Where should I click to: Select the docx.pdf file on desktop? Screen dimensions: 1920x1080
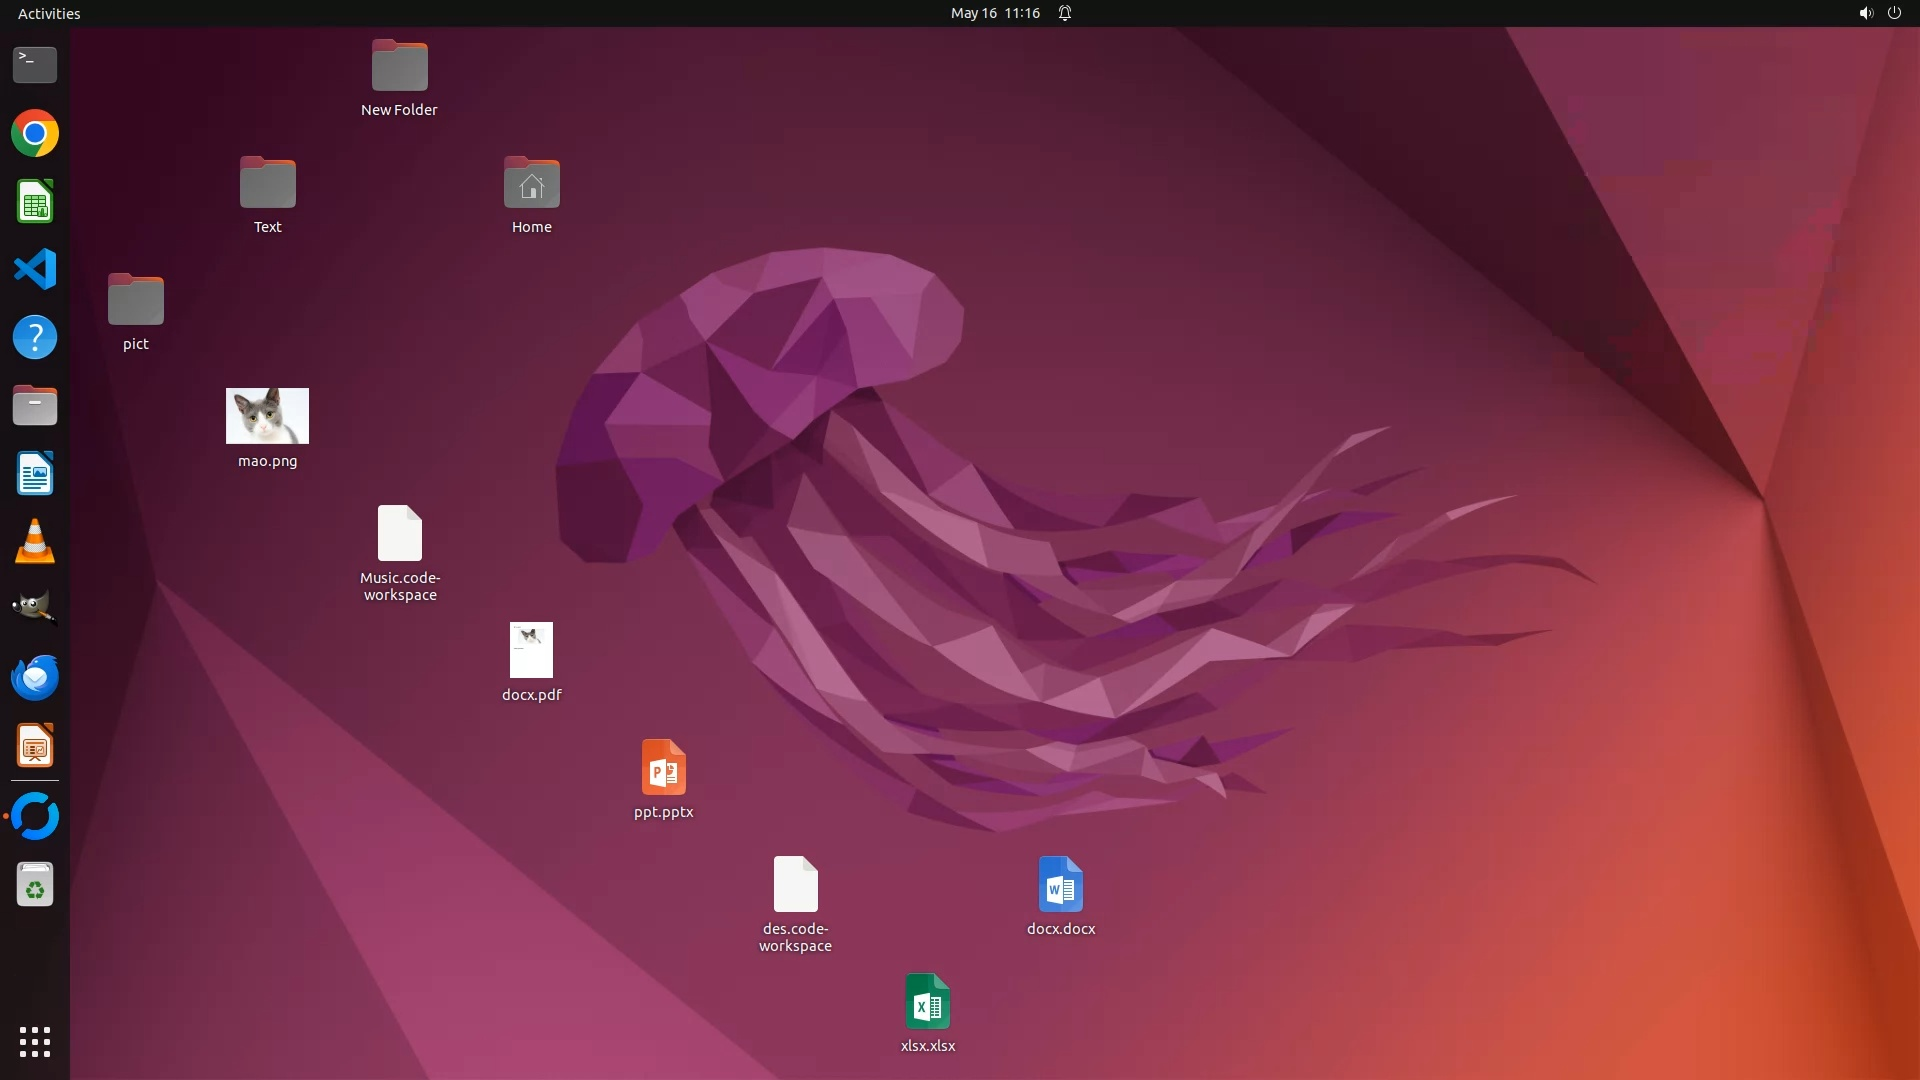(531, 650)
